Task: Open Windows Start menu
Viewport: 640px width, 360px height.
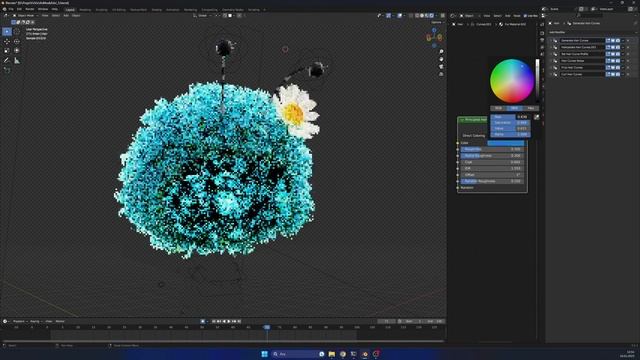Action: coord(264,354)
